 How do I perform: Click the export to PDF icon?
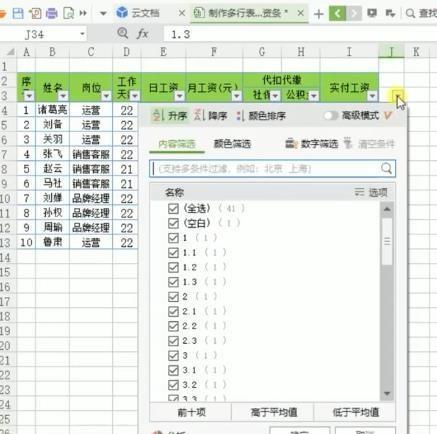coord(35,13)
